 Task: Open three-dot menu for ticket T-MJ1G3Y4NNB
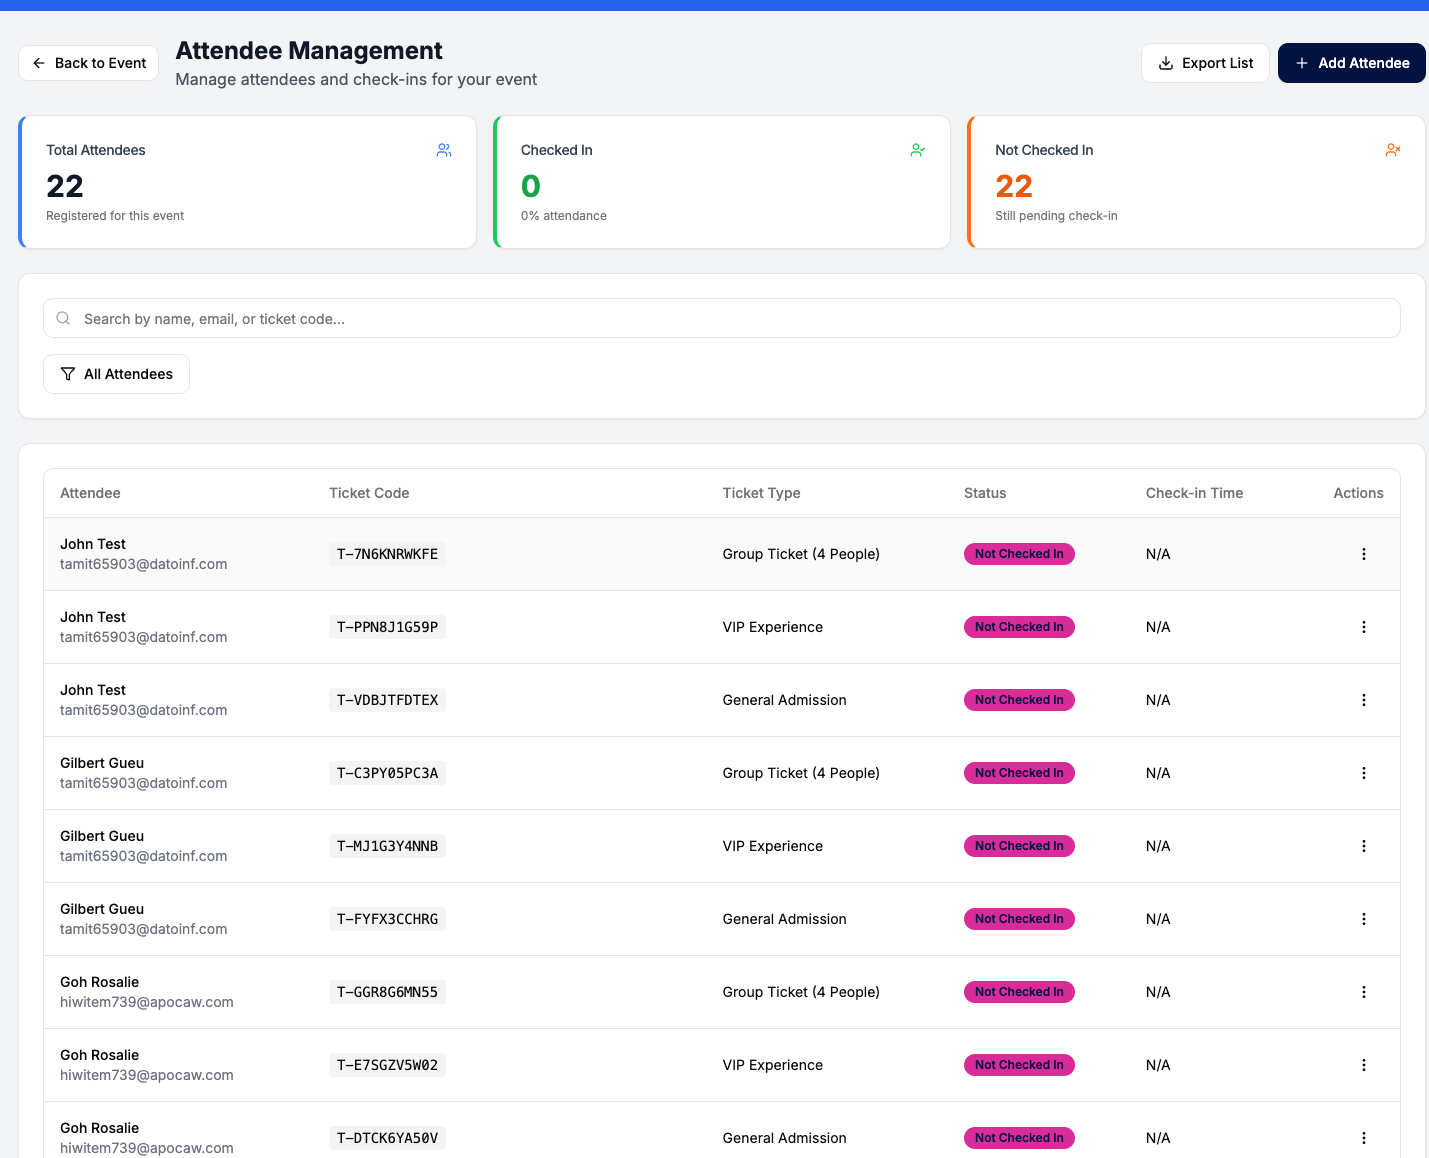point(1363,846)
